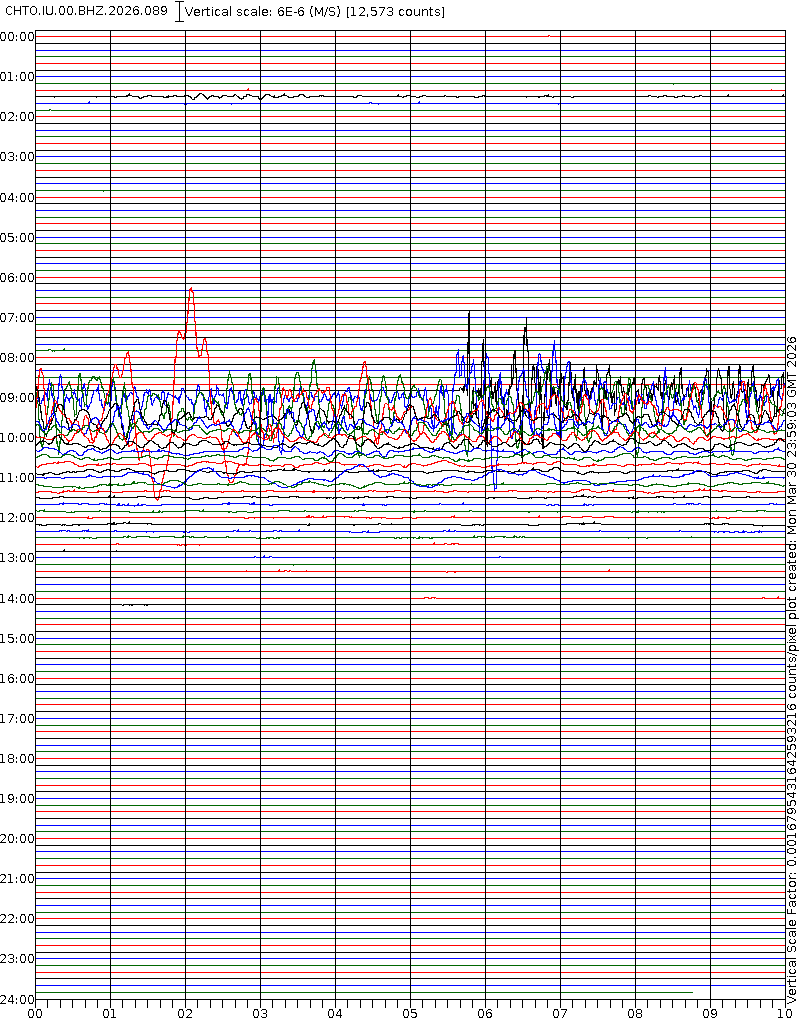Click the vertical scale bar symbol
Image resolution: width=800 pixels, height=1024 pixels.
[179, 11]
